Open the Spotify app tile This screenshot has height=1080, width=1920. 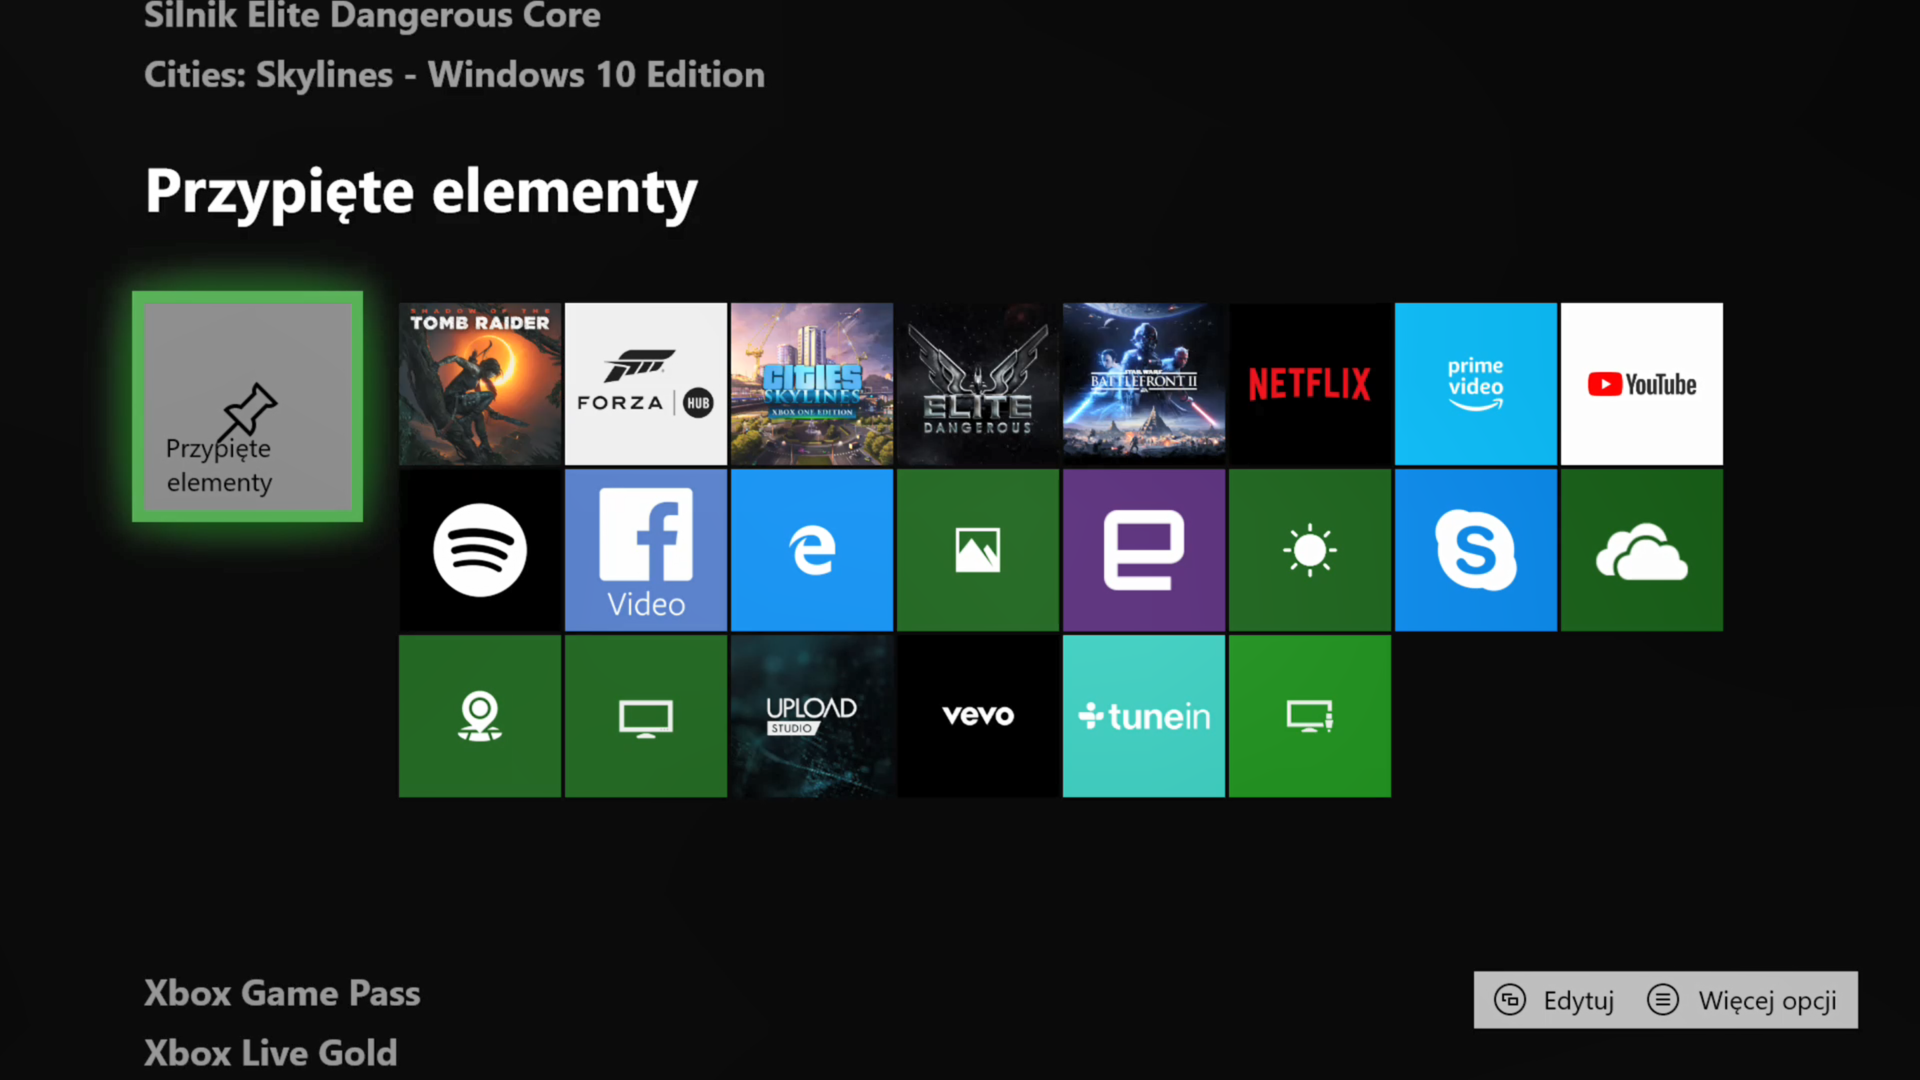click(480, 550)
